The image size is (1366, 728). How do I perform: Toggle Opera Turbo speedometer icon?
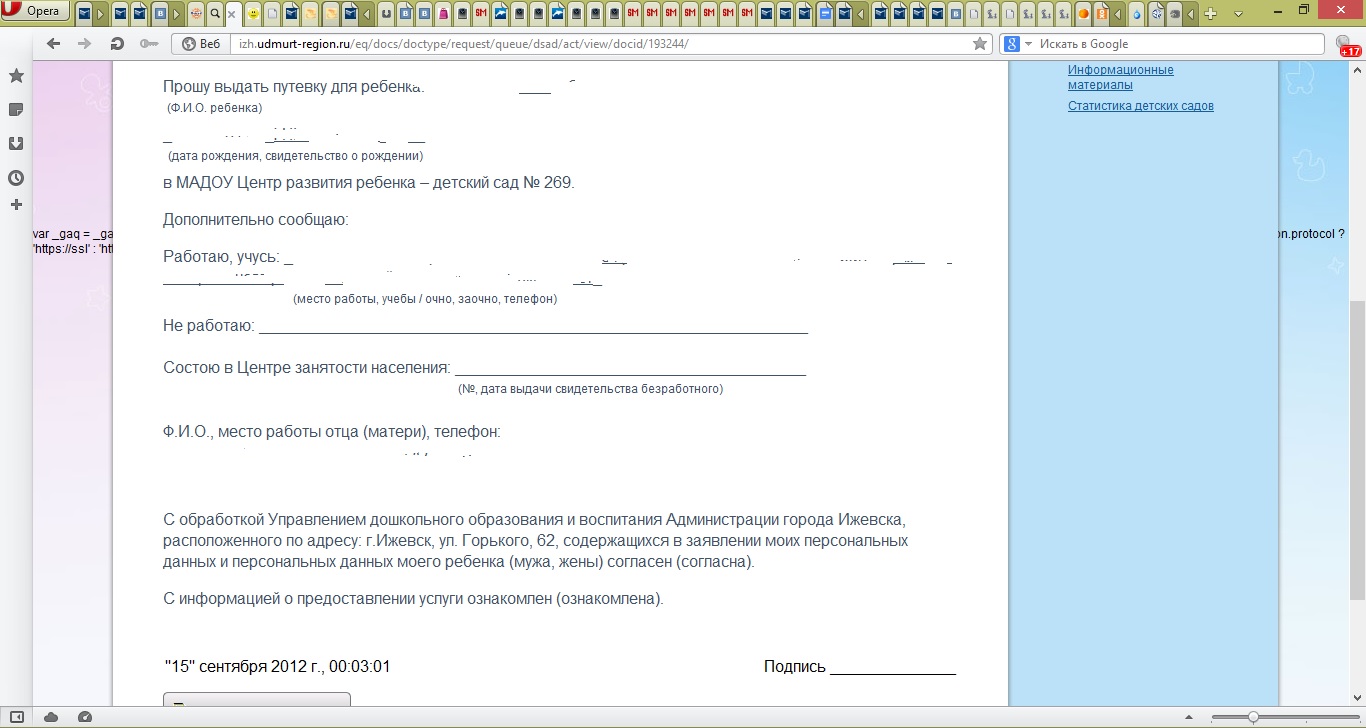pyautogui.click(x=84, y=717)
